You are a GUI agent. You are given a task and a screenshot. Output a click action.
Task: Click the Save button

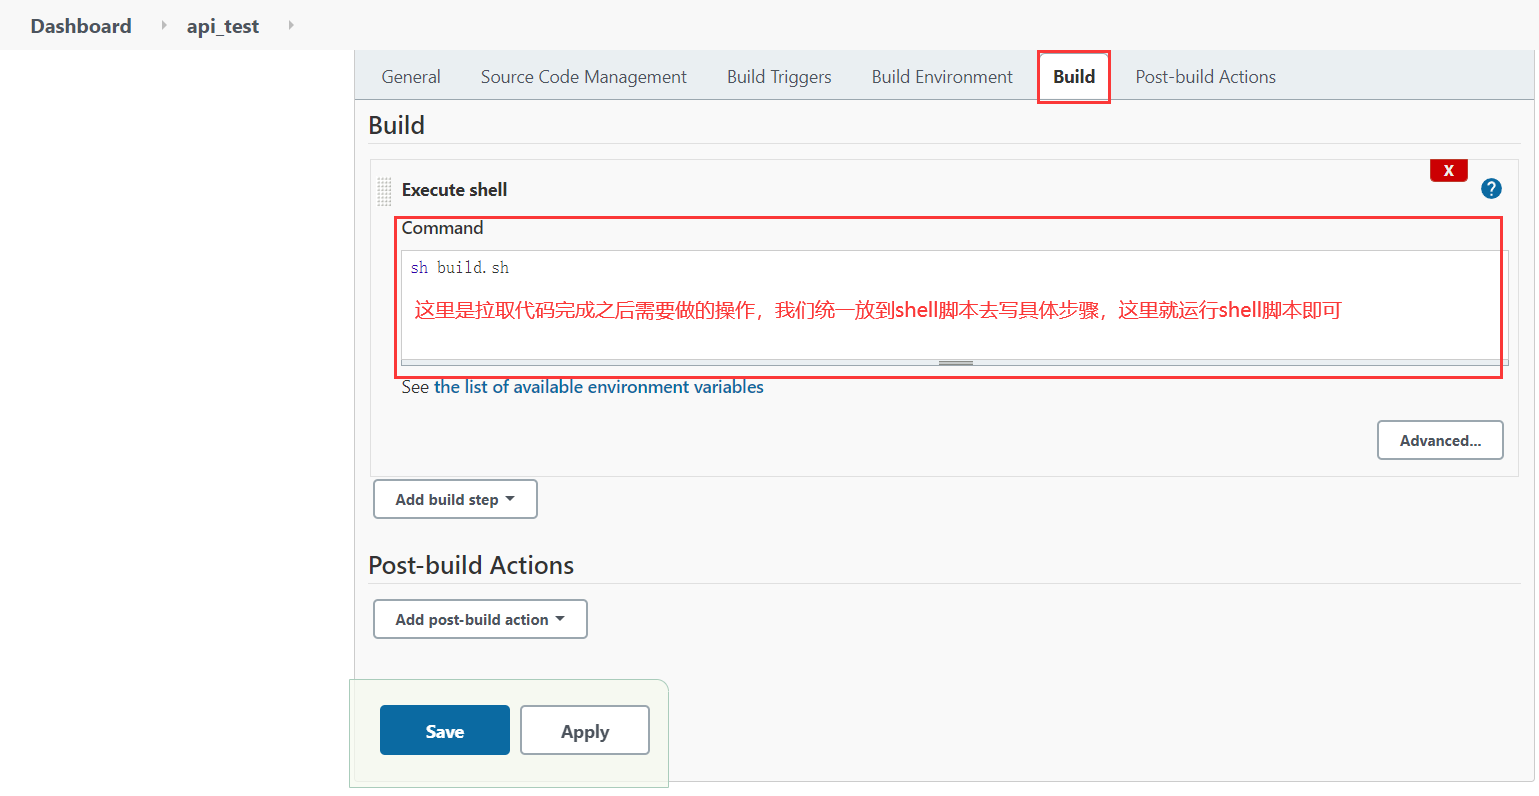444,731
